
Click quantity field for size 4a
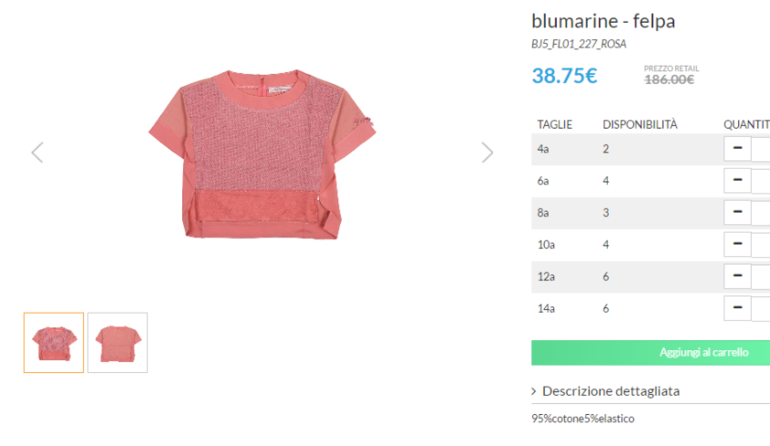click(x=761, y=149)
